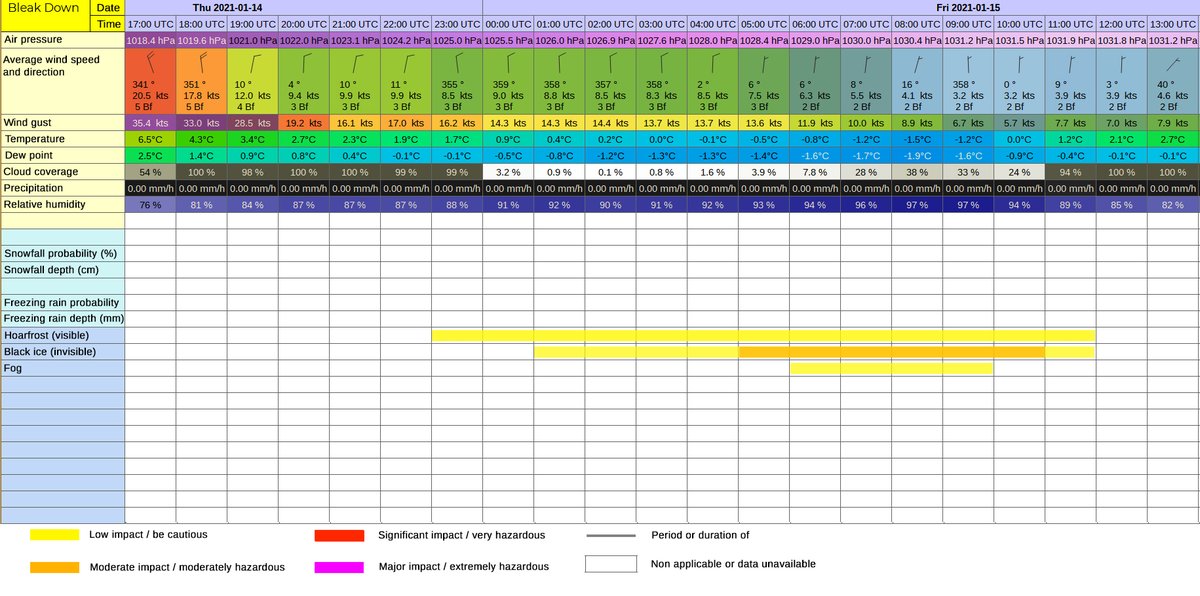Click the 96 % relative humidity cell
The height and width of the screenshot is (596, 1200).
(866, 204)
